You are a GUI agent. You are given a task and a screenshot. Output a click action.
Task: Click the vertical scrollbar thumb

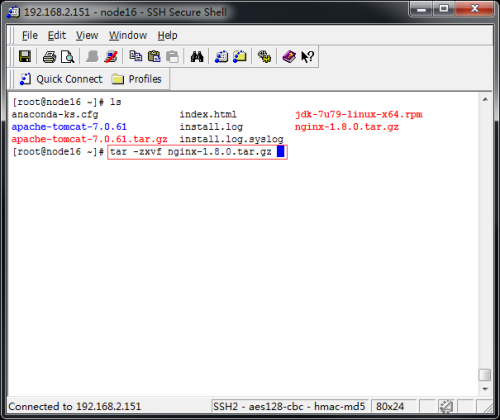(485, 375)
